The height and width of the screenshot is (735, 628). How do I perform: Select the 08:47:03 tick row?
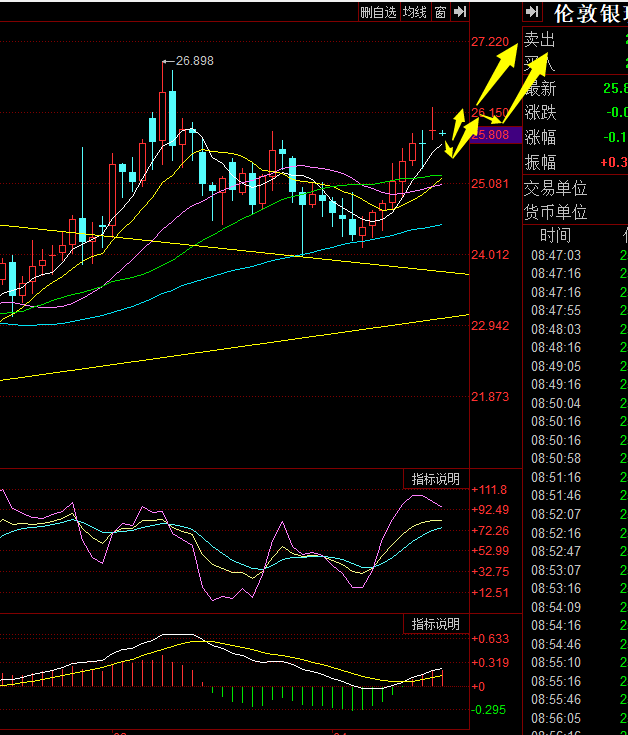point(576,255)
